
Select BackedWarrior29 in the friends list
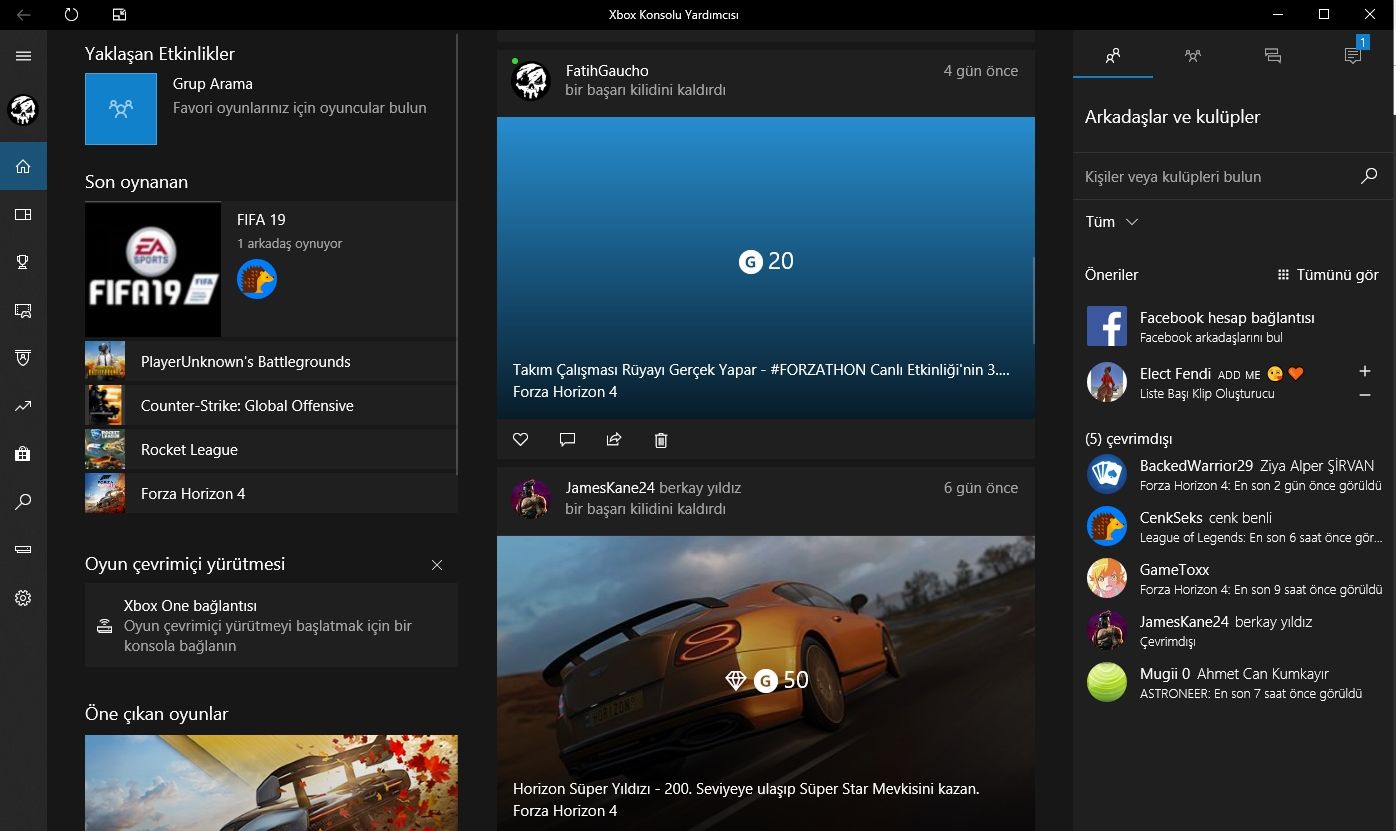[x=1234, y=475]
